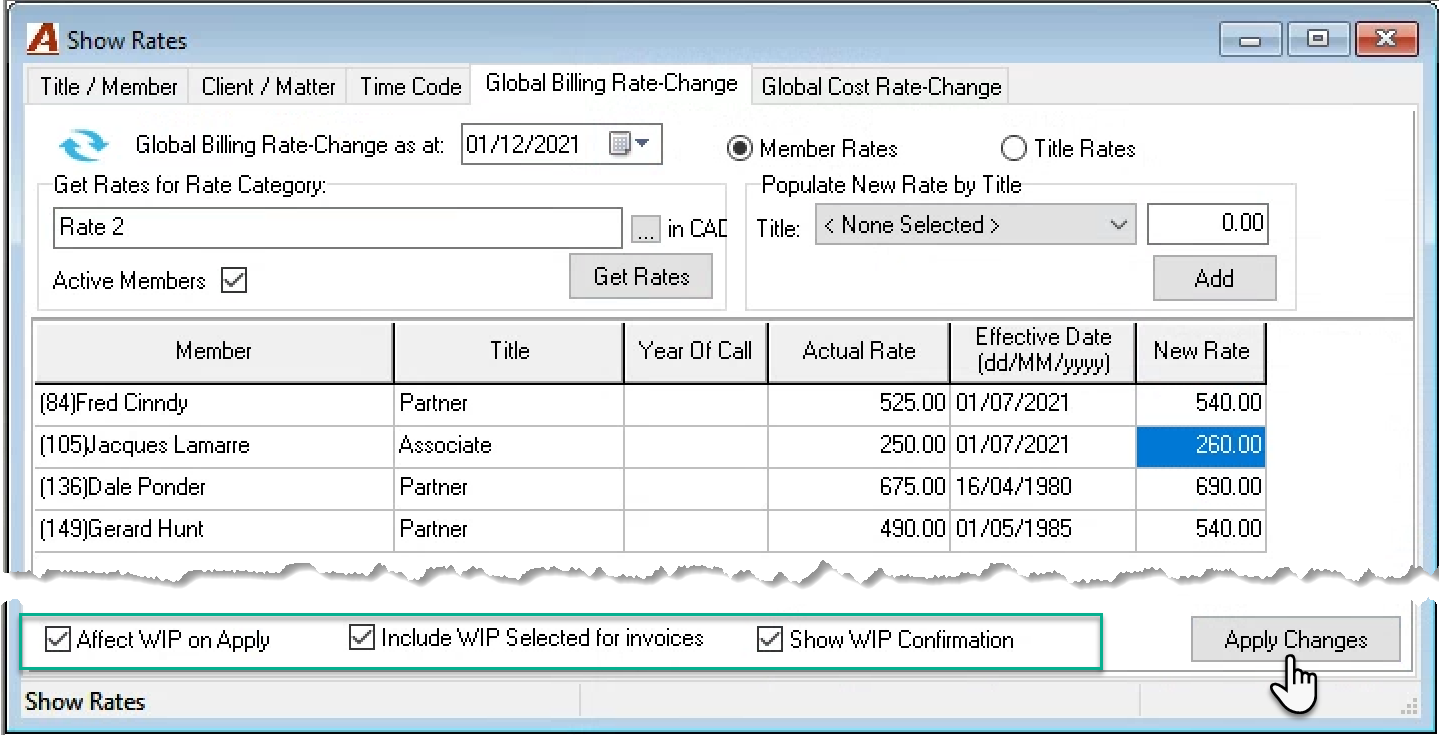Image resolution: width=1439 pixels, height=735 pixels.
Task: Toggle the Active Members checkbox
Action: click(x=234, y=281)
